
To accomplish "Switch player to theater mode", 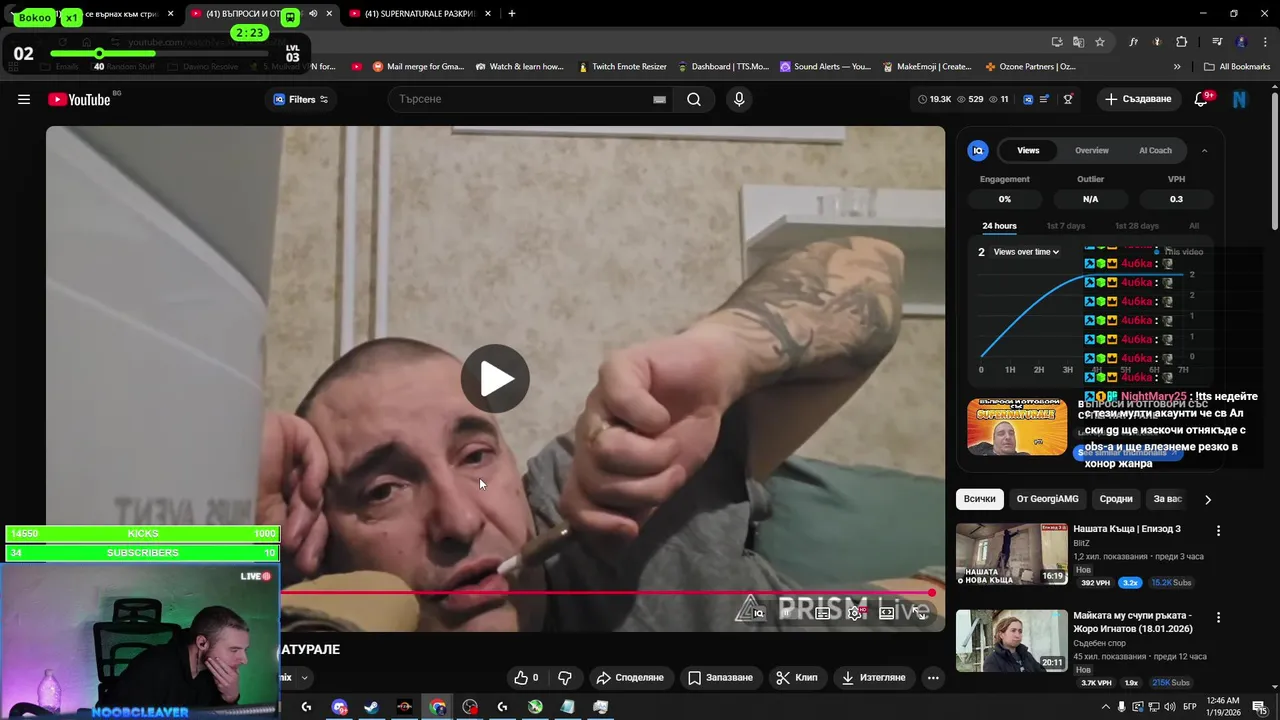I will click(887, 612).
